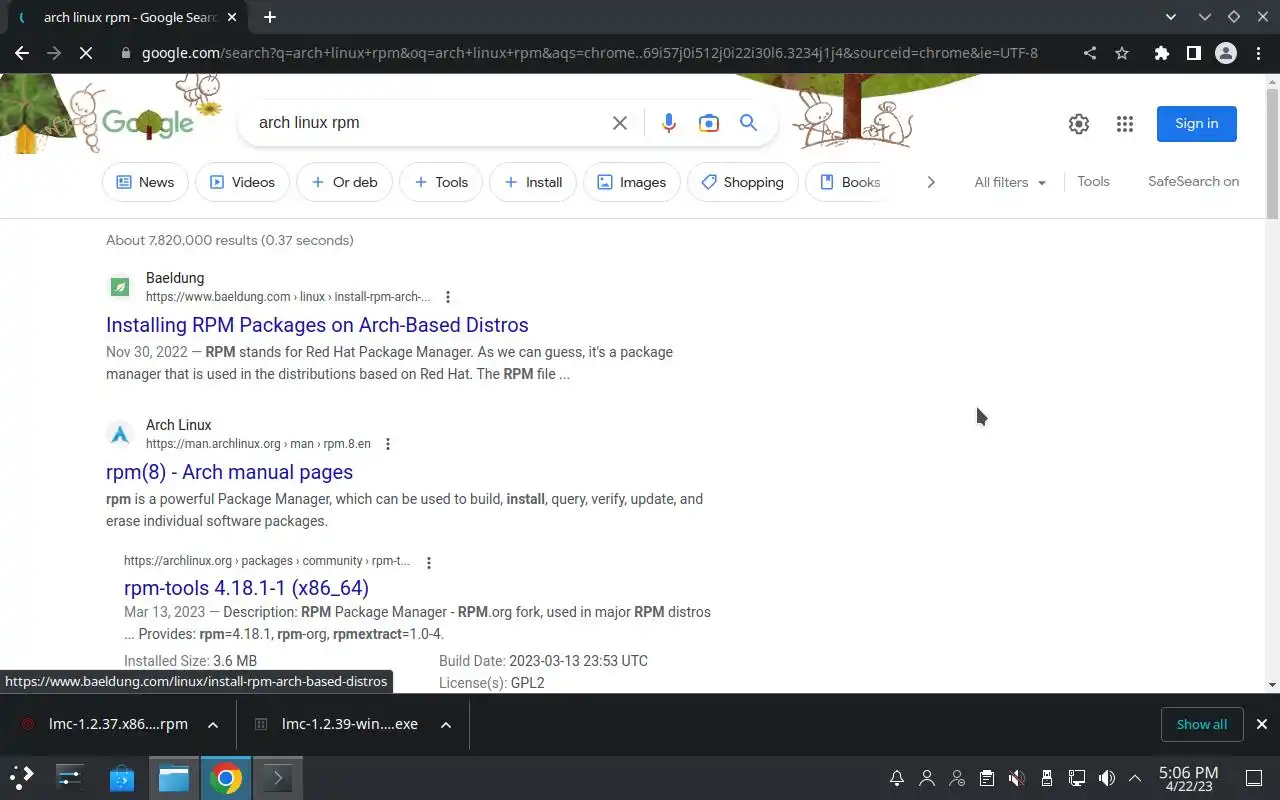The image size is (1280, 800).
Task: Open 'rpm(8) - Arch manual pages' result
Action: pos(229,472)
